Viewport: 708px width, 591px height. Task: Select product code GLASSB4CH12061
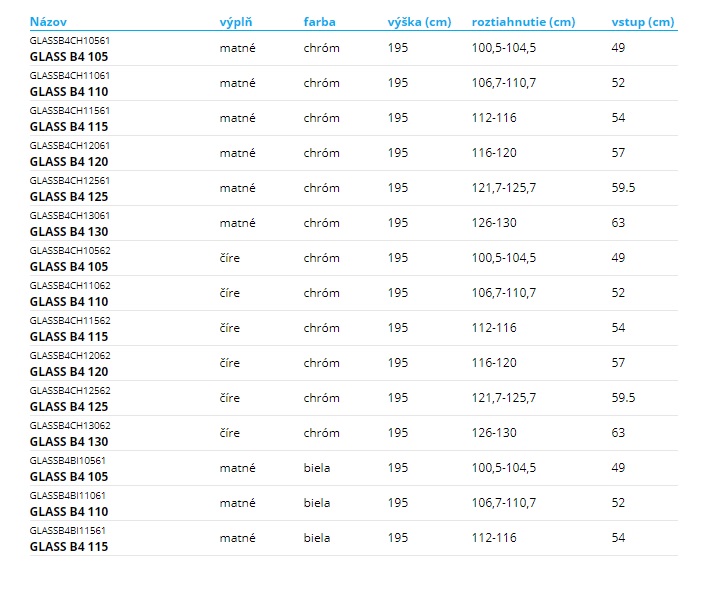[x=70, y=145]
